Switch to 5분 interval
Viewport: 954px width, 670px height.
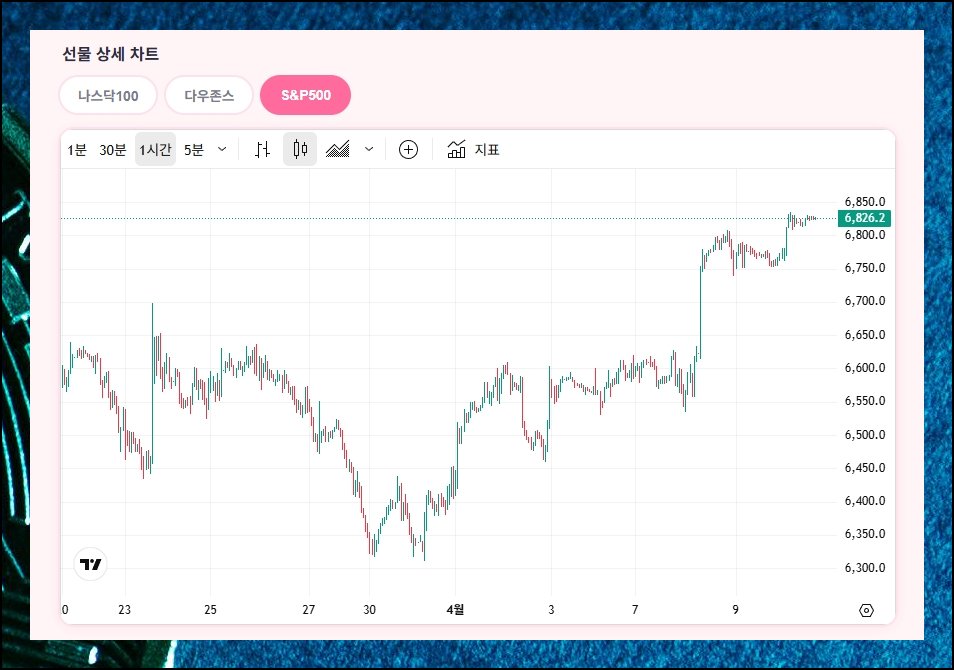point(193,150)
